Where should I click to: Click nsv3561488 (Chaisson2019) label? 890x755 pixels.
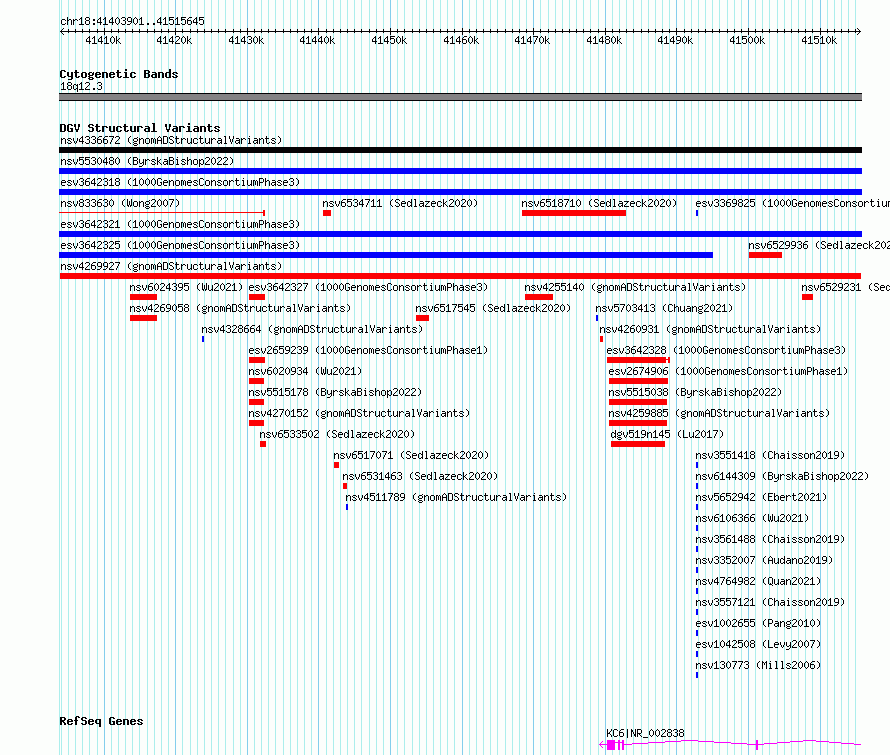(x=770, y=539)
